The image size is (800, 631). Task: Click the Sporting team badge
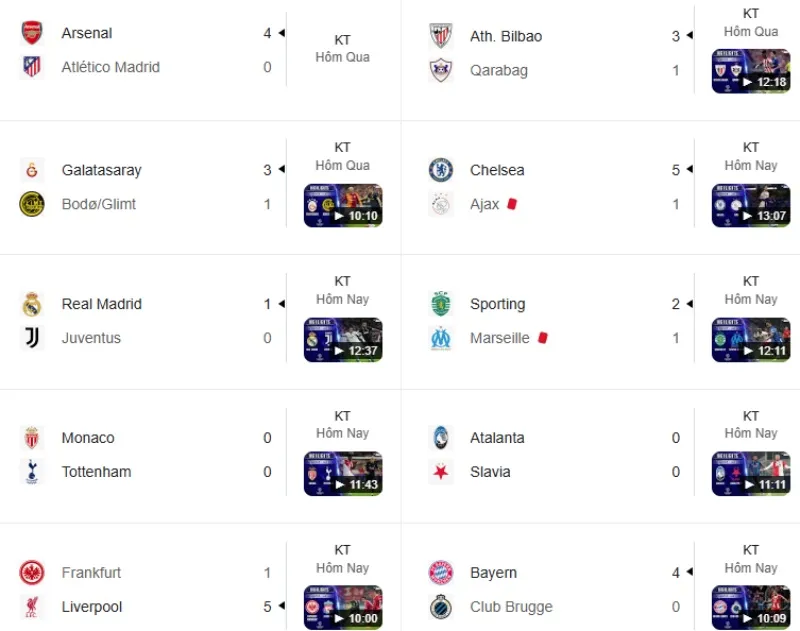coord(441,304)
